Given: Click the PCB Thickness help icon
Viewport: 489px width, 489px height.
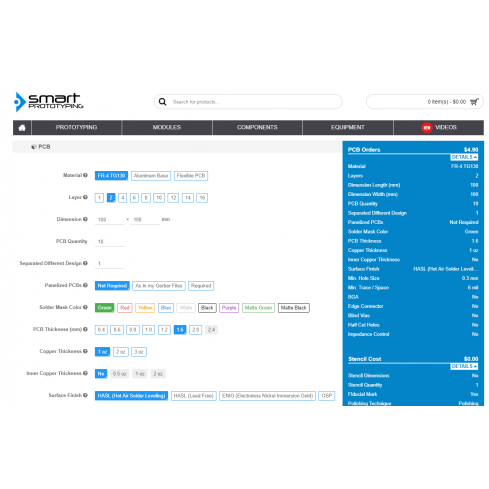Looking at the screenshot, I should pyautogui.click(x=85, y=329).
